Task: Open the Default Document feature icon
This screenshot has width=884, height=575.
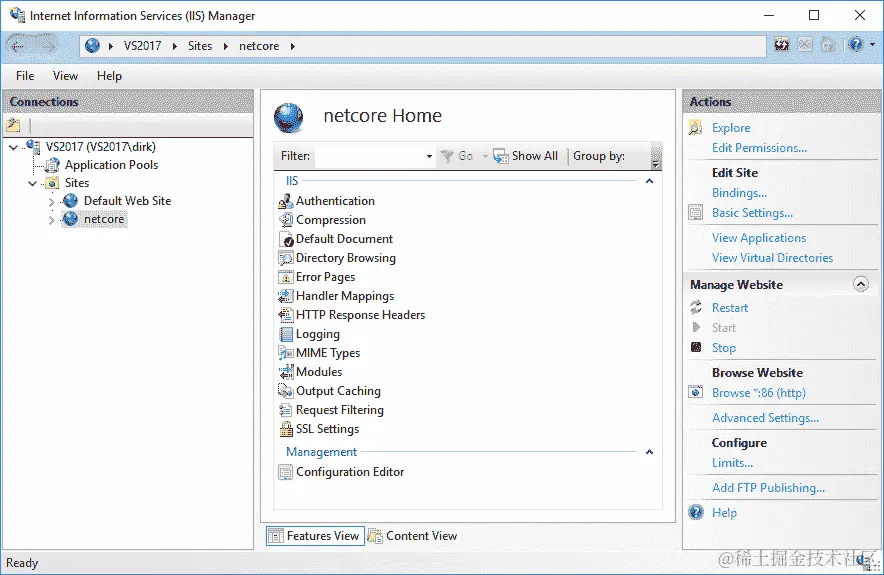Action: point(286,239)
